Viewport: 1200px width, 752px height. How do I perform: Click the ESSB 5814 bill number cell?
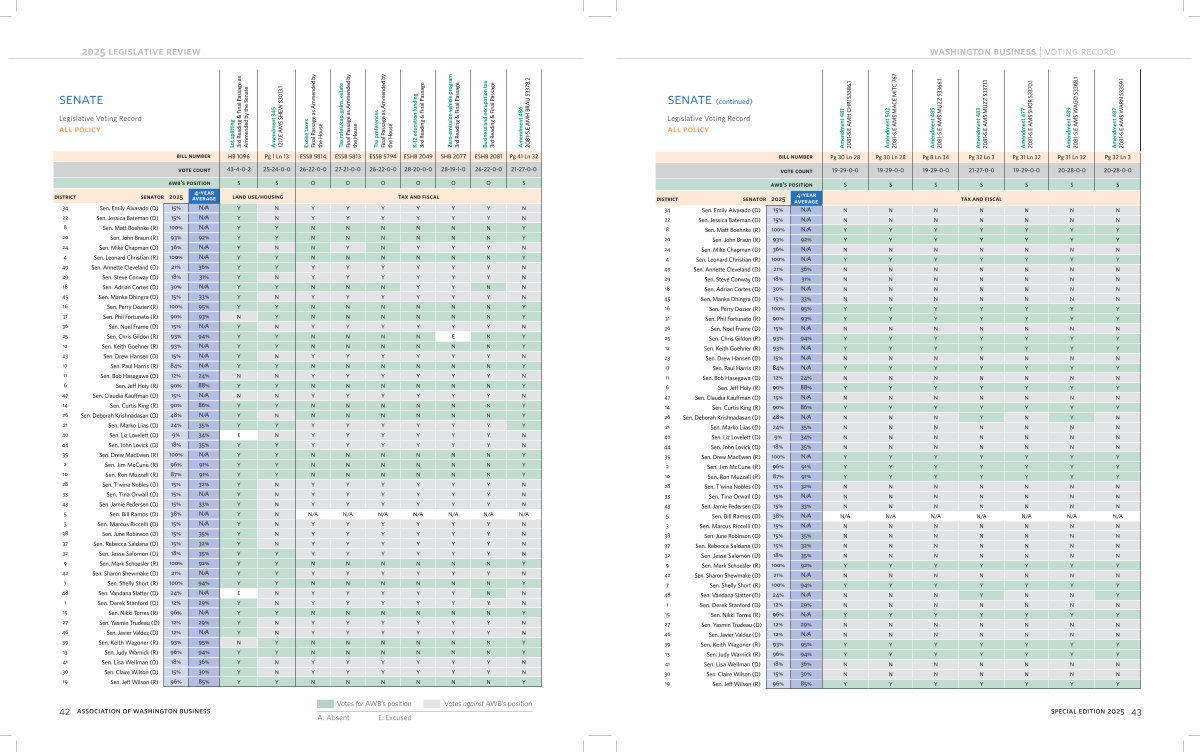pyautogui.click(x=313, y=157)
